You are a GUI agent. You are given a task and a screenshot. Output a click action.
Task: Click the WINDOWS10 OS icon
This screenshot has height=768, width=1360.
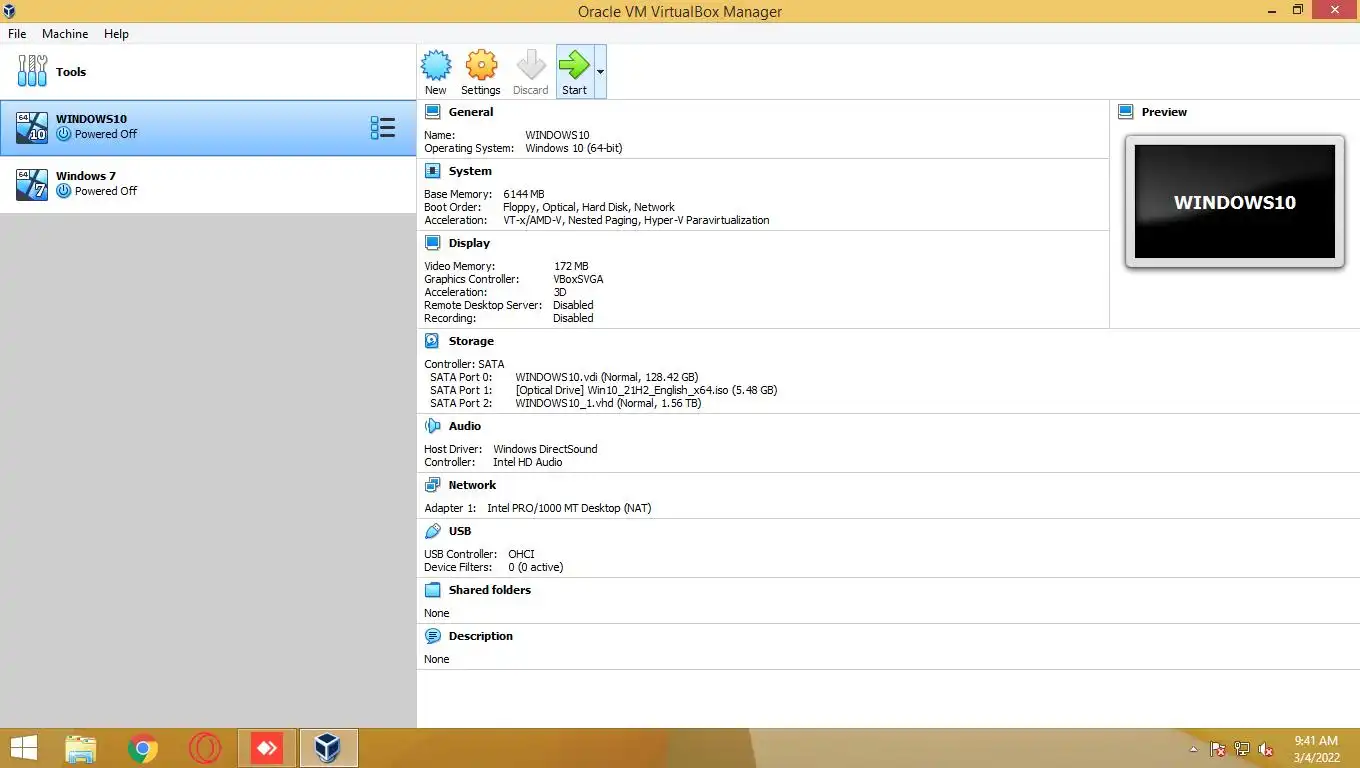coord(32,127)
